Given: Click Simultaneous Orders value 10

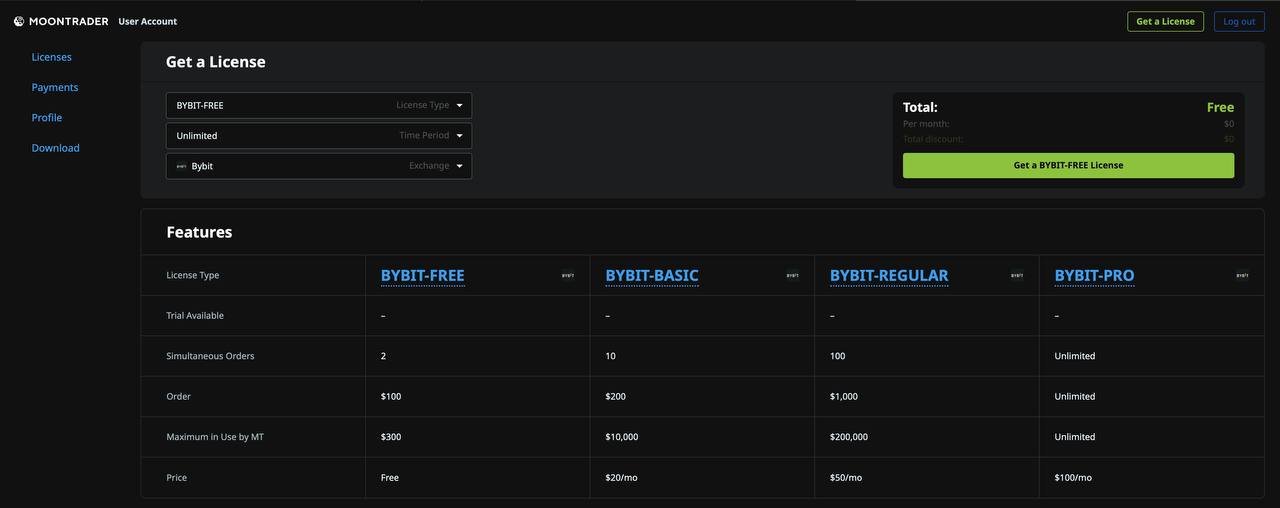Looking at the screenshot, I should point(611,356).
